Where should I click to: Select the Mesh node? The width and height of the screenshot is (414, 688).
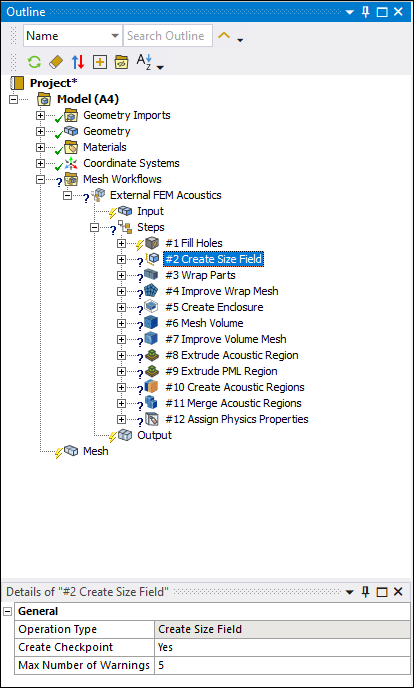pyautogui.click(x=96, y=451)
